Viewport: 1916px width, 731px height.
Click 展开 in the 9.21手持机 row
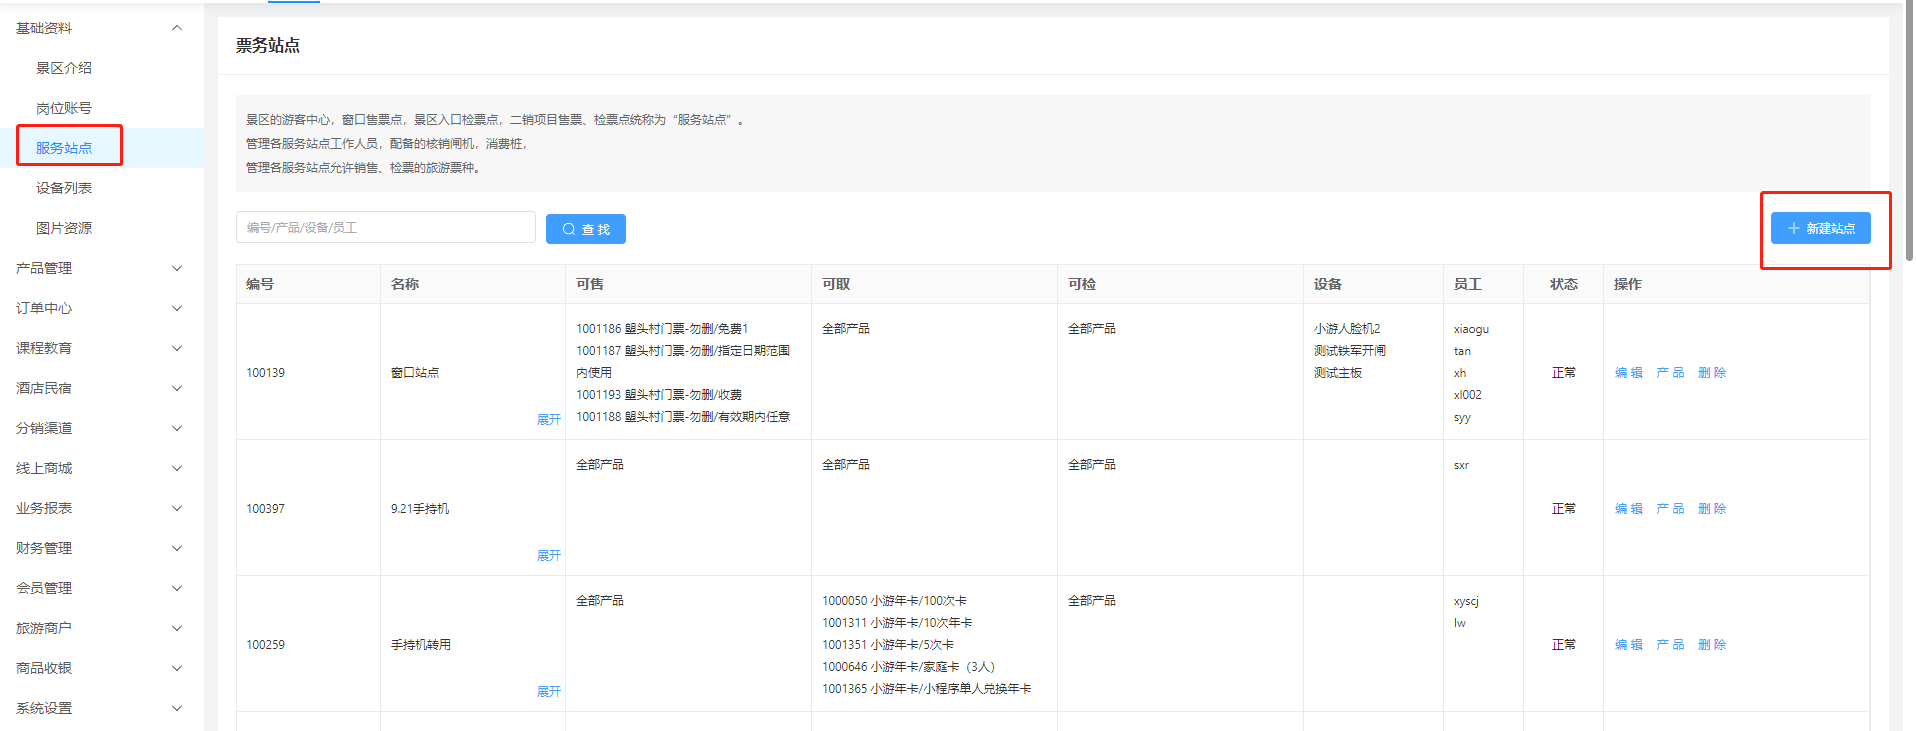tap(548, 555)
